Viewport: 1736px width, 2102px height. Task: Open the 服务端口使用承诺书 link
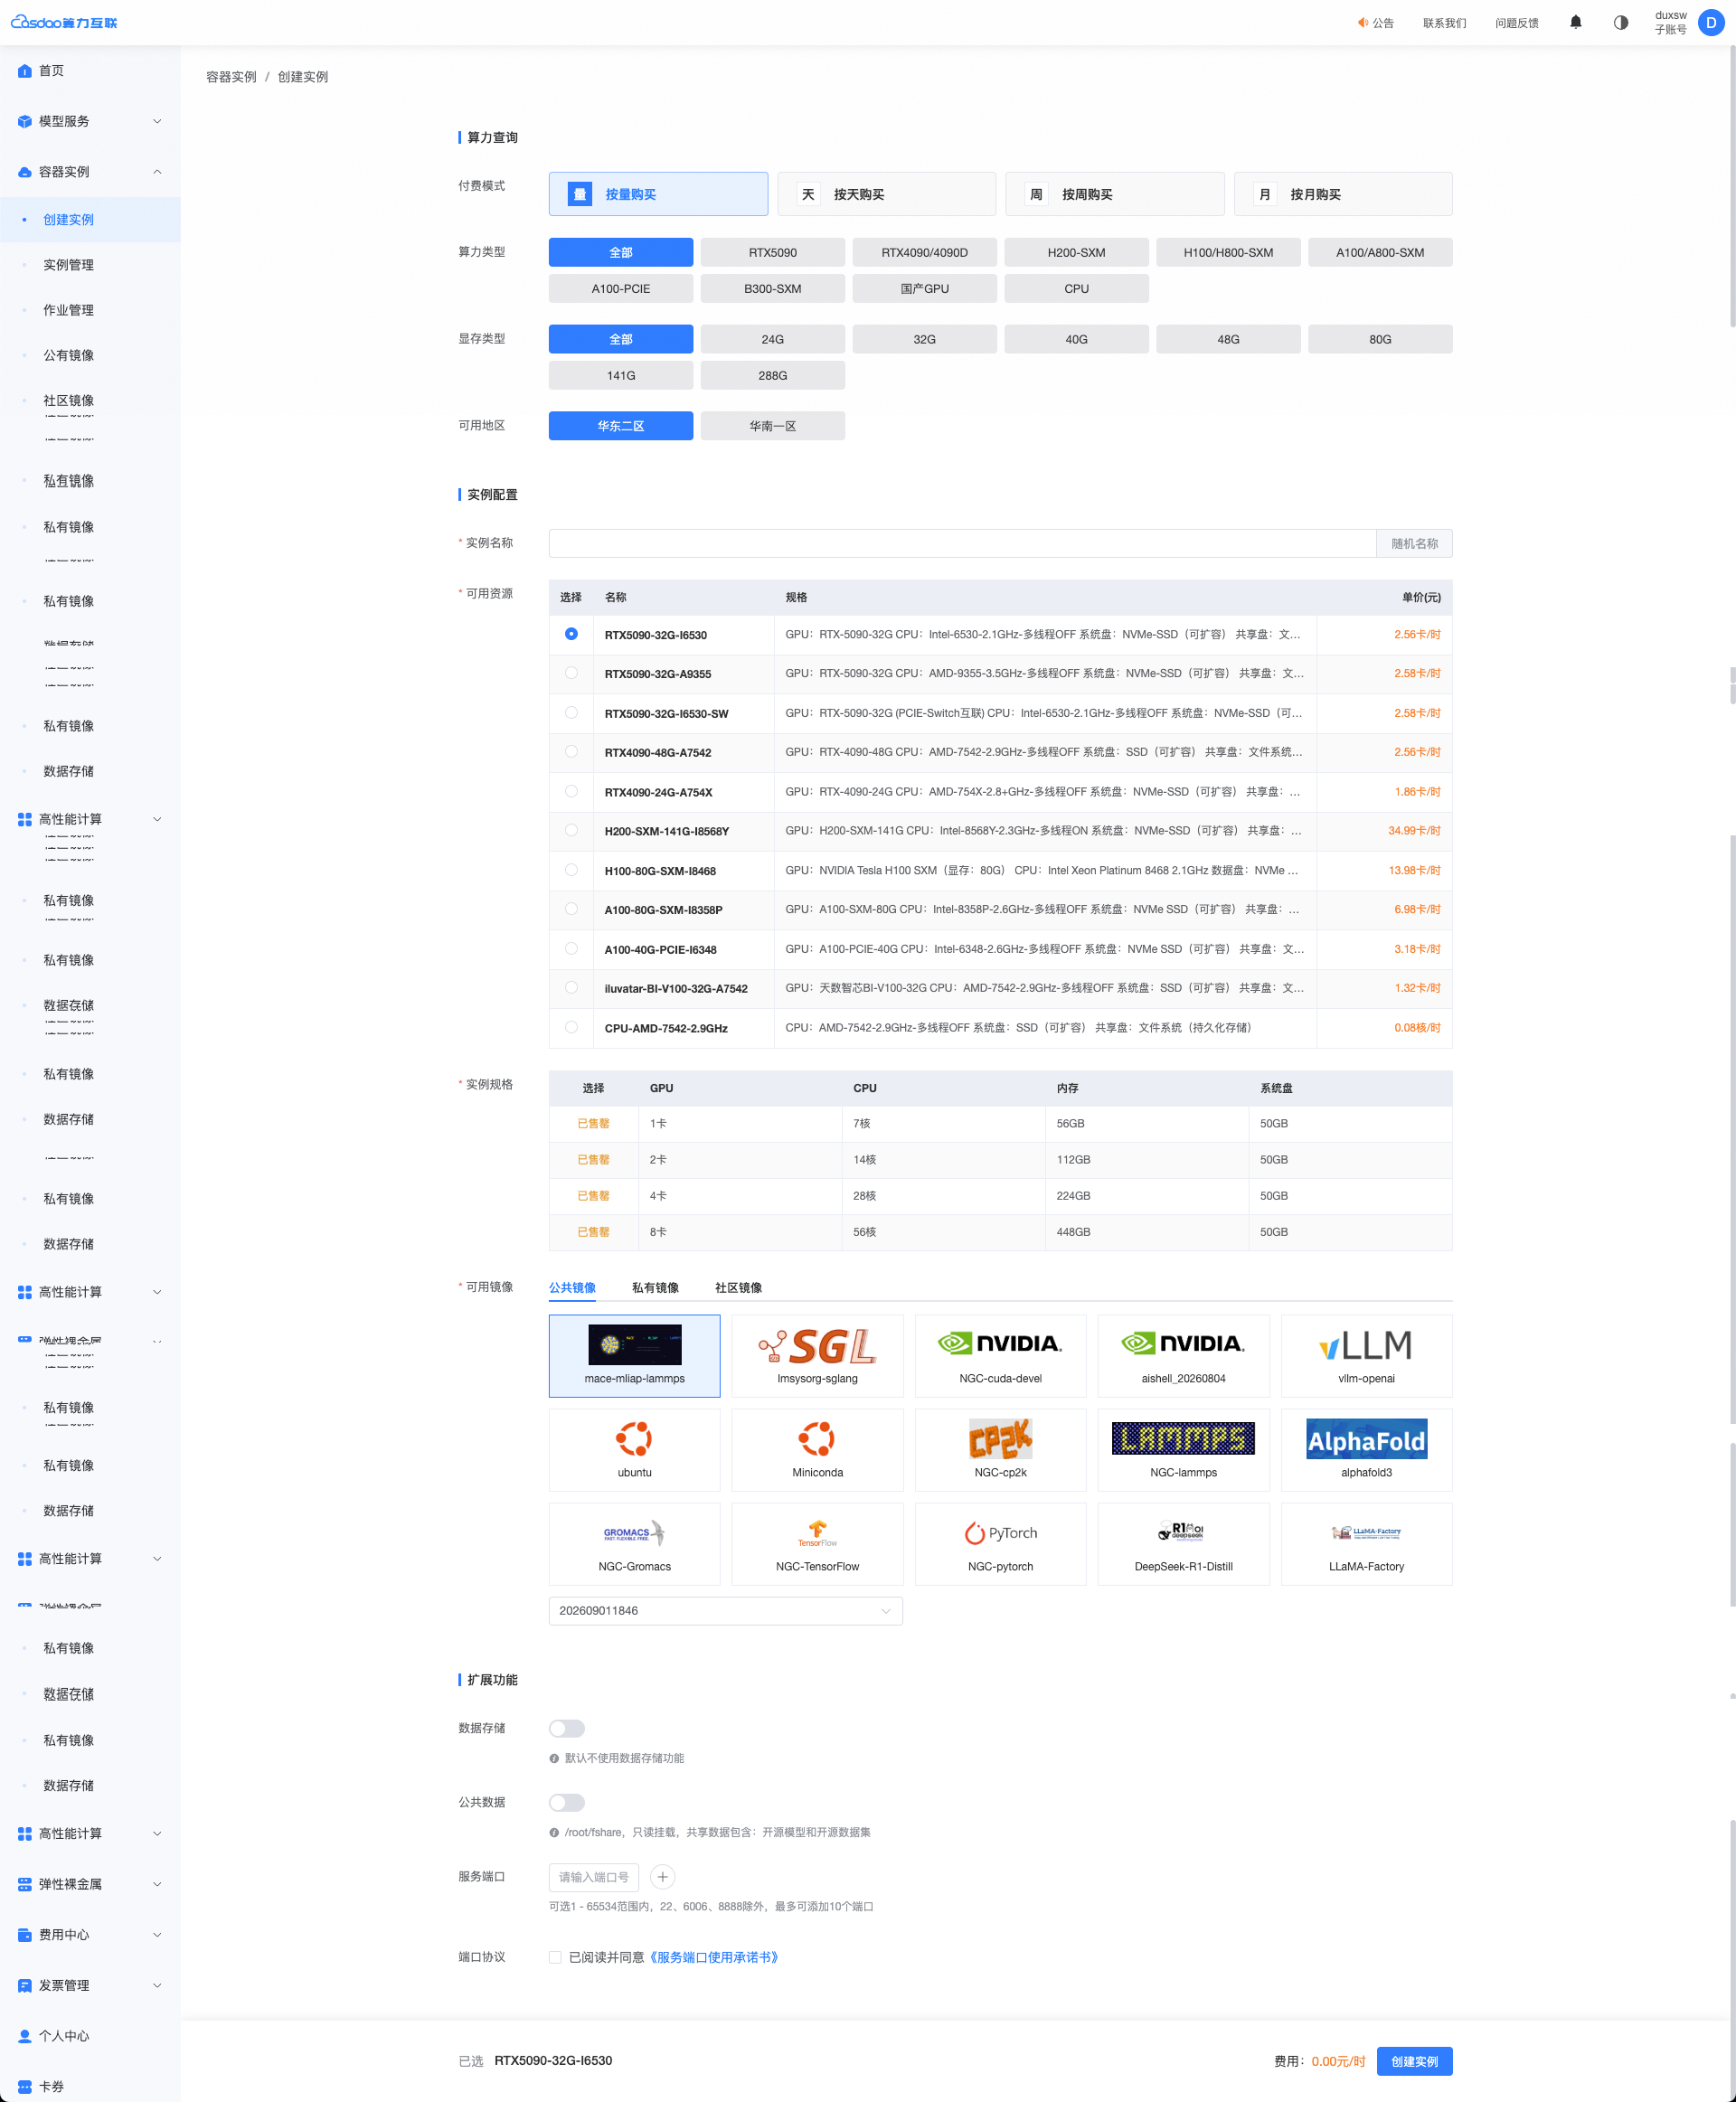tap(713, 1957)
